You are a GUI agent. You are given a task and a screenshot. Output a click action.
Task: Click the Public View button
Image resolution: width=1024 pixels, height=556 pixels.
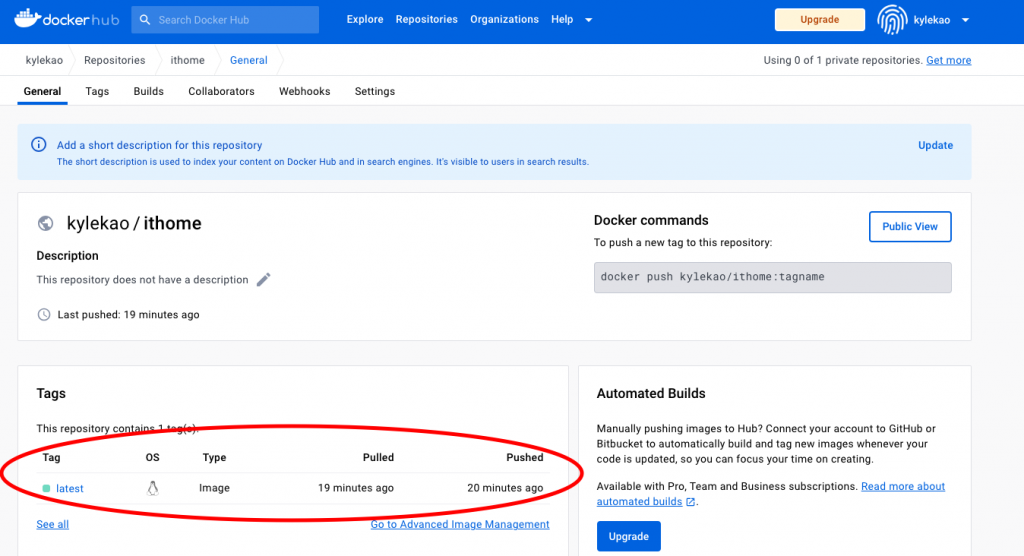(x=910, y=227)
